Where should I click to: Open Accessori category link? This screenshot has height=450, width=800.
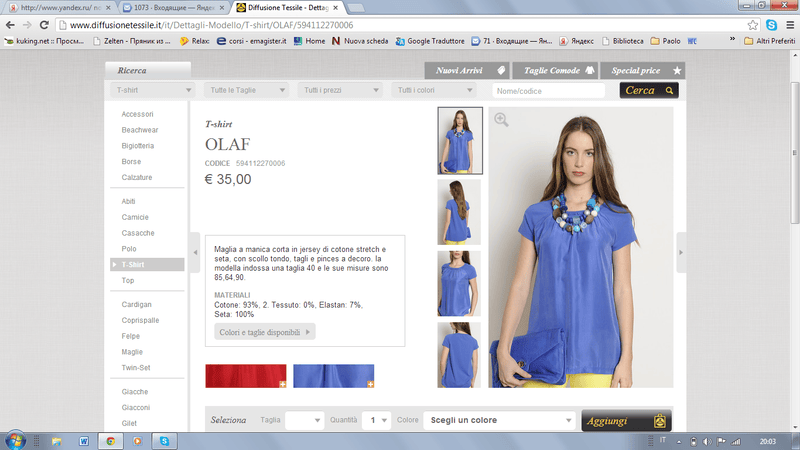coord(137,114)
